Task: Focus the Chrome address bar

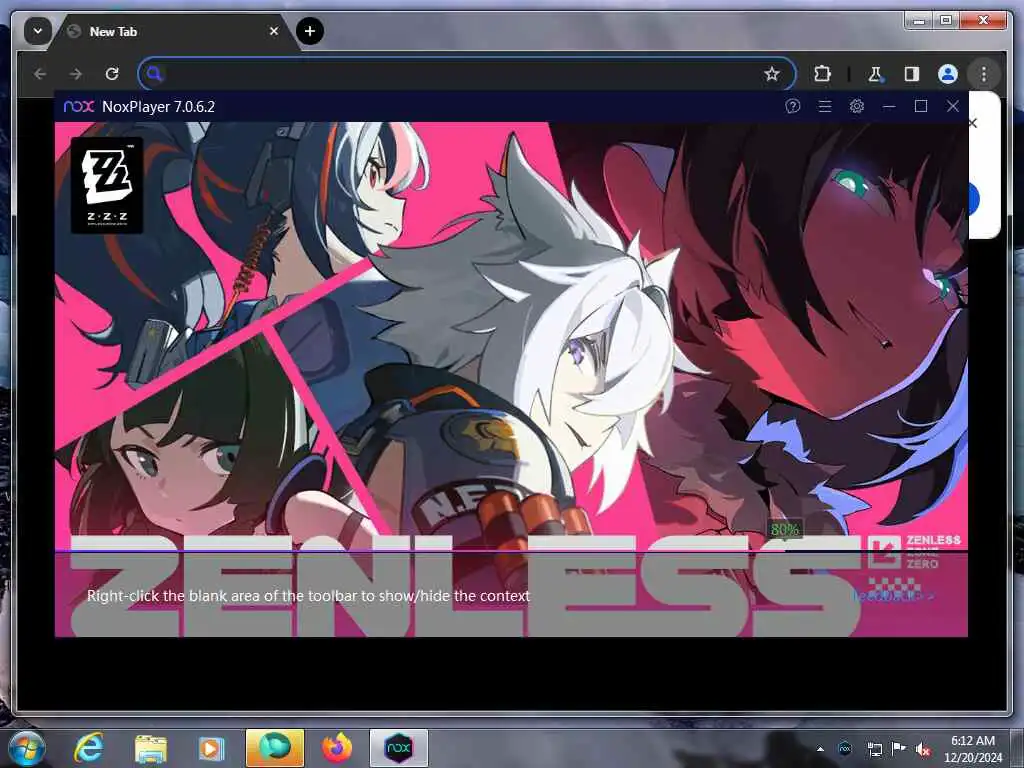Action: (x=466, y=74)
